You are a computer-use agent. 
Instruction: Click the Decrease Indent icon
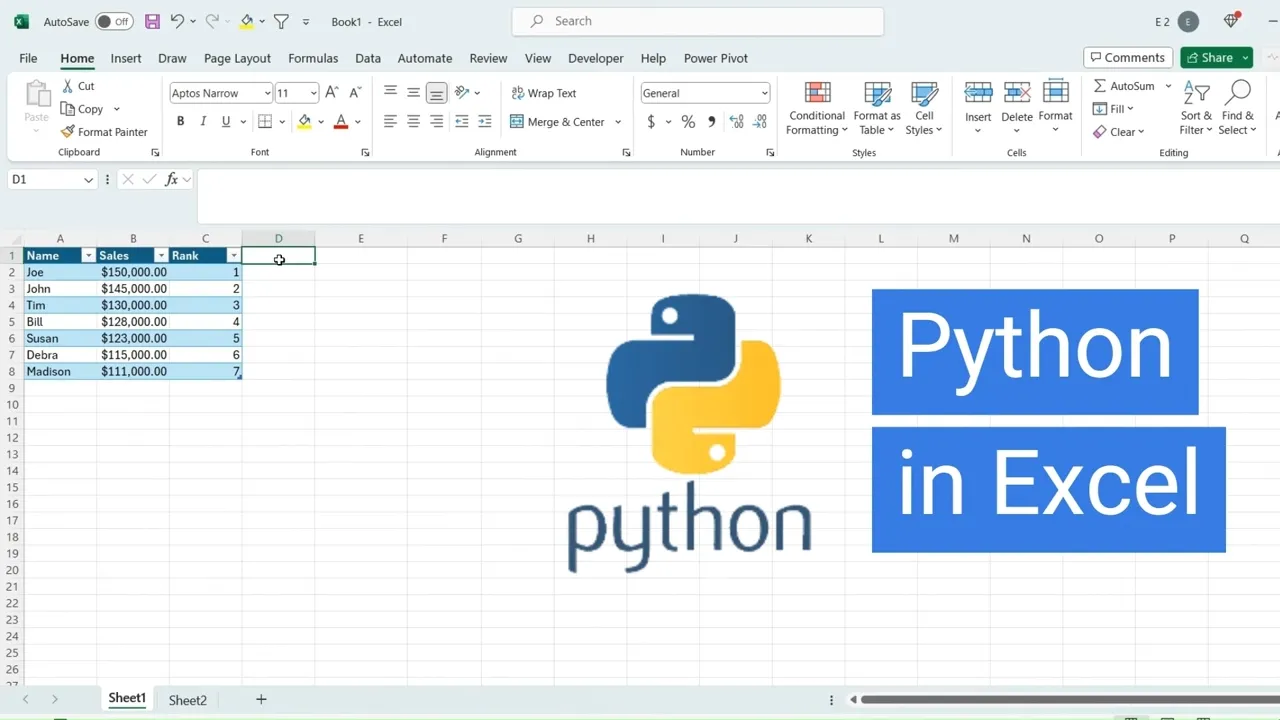461,122
